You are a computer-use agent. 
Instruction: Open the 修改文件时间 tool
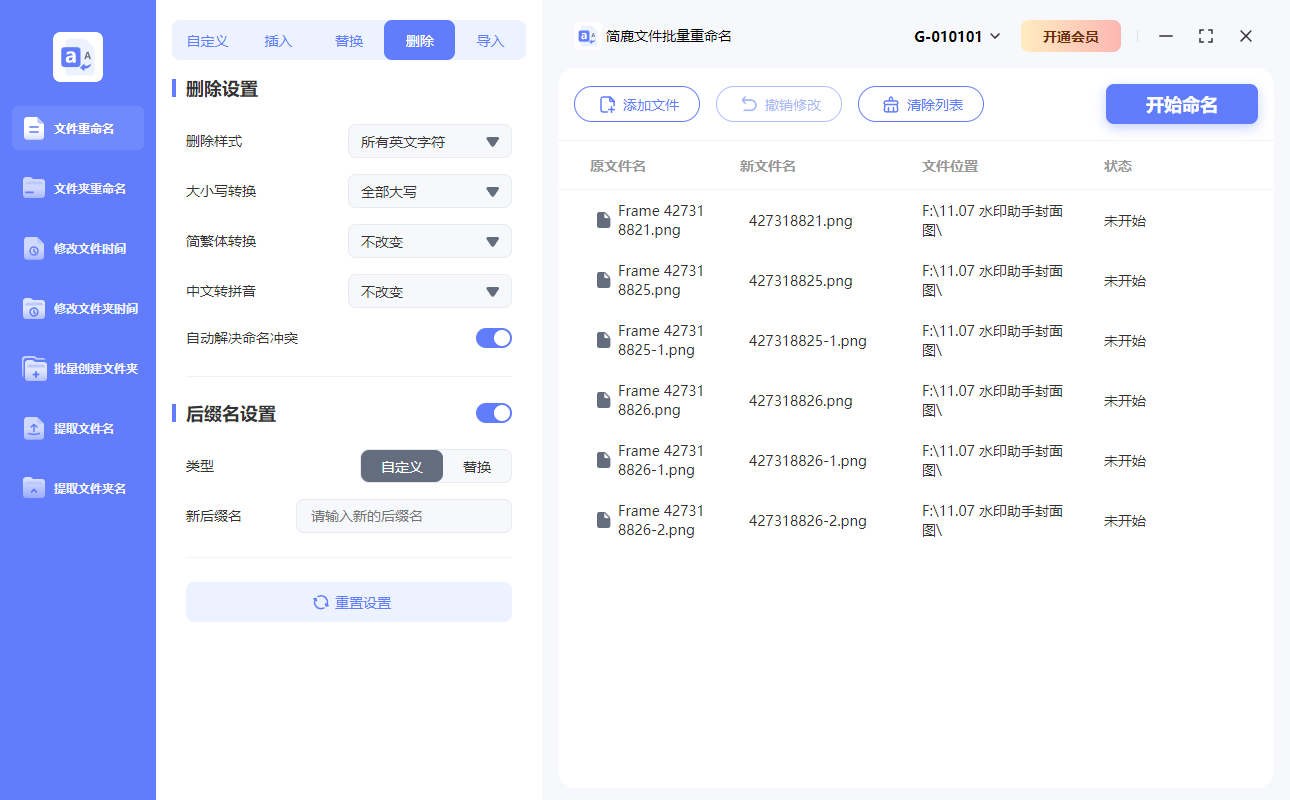click(x=77, y=248)
